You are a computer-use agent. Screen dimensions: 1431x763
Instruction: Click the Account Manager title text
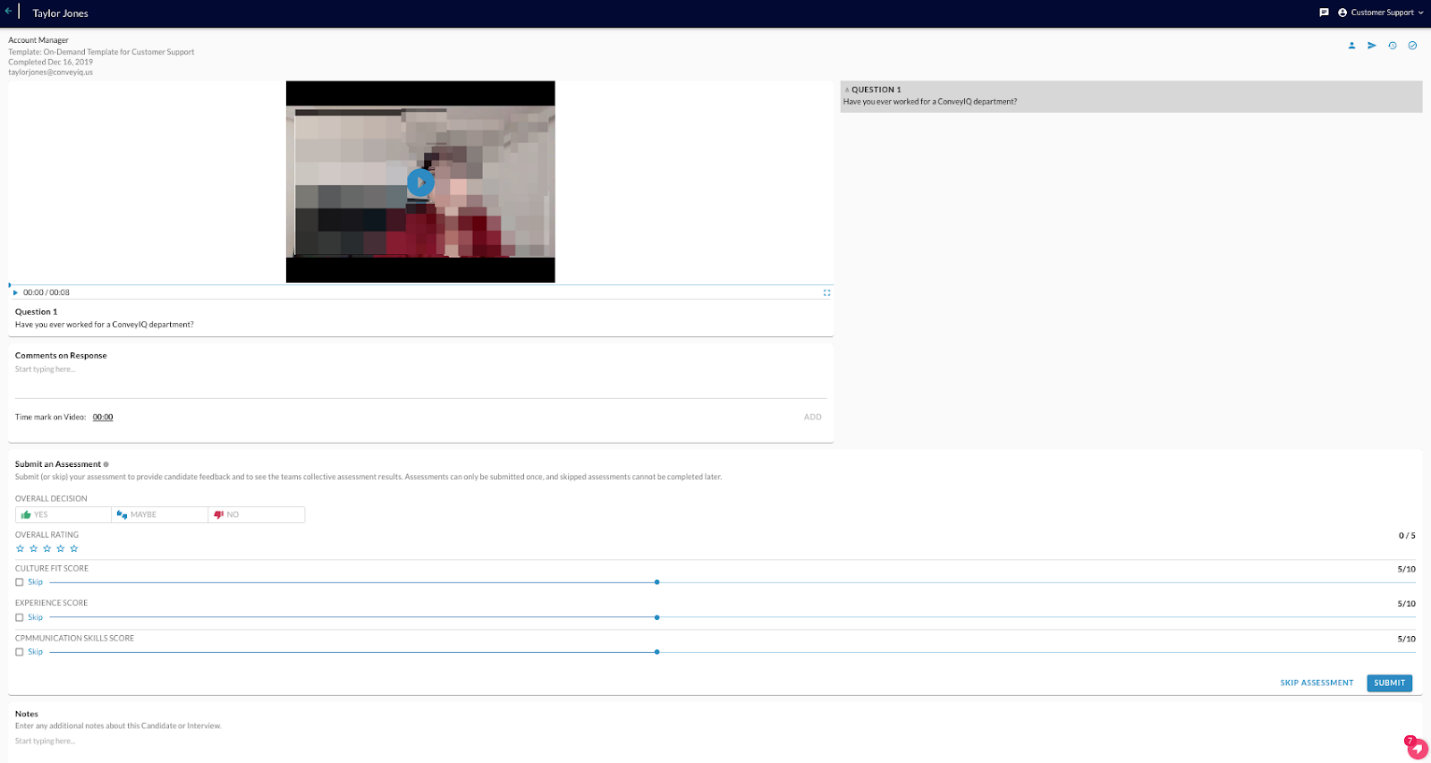click(x=39, y=40)
